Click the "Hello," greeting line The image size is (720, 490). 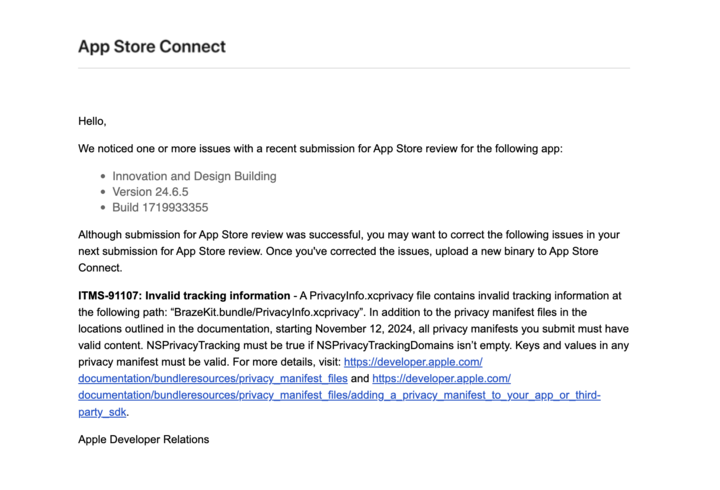click(92, 121)
